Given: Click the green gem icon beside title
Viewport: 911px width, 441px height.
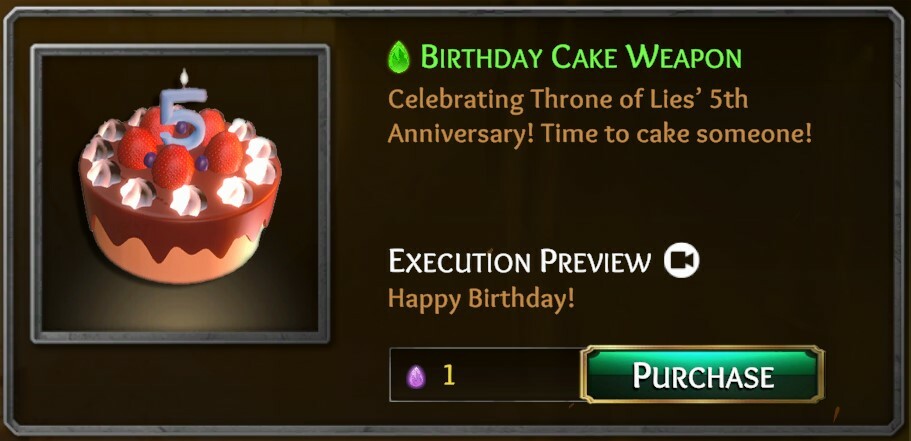Looking at the screenshot, I should (399, 58).
